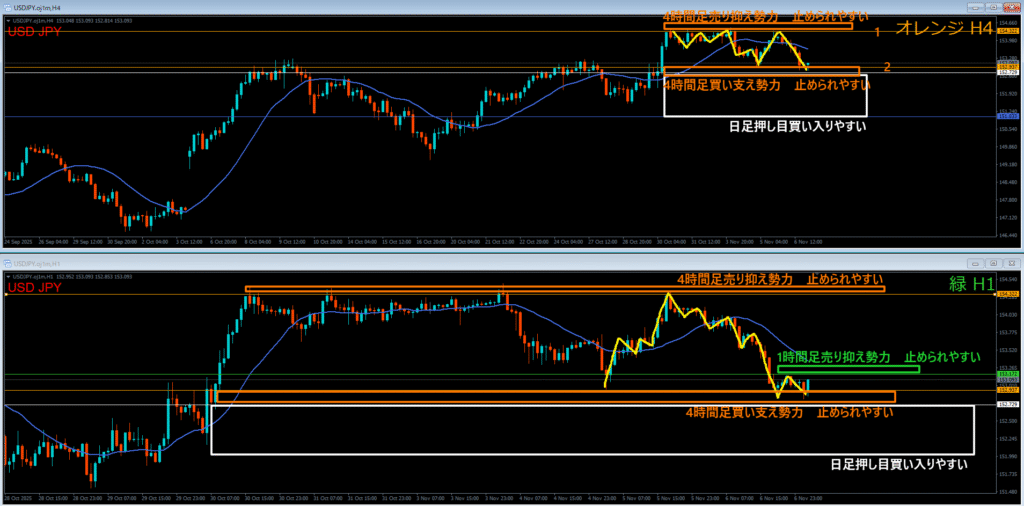This screenshot has height=506, width=1024.
Task: Expand the arrow beside the USDJPY.oj1m,H4 chart header
Action: coord(7,21)
